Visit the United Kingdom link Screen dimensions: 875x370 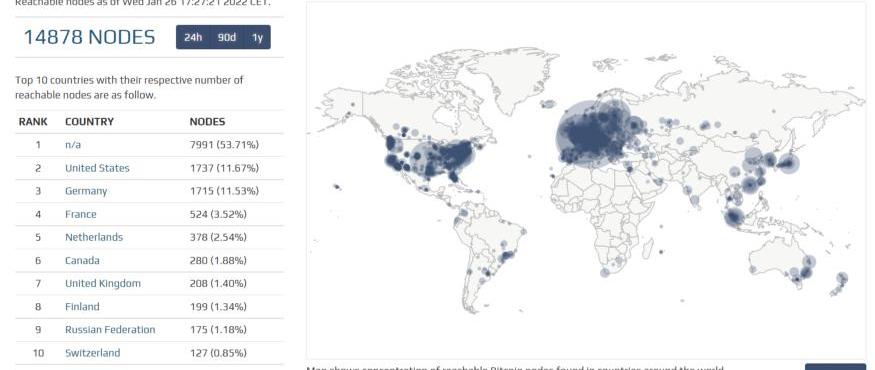pyautogui.click(x=103, y=283)
